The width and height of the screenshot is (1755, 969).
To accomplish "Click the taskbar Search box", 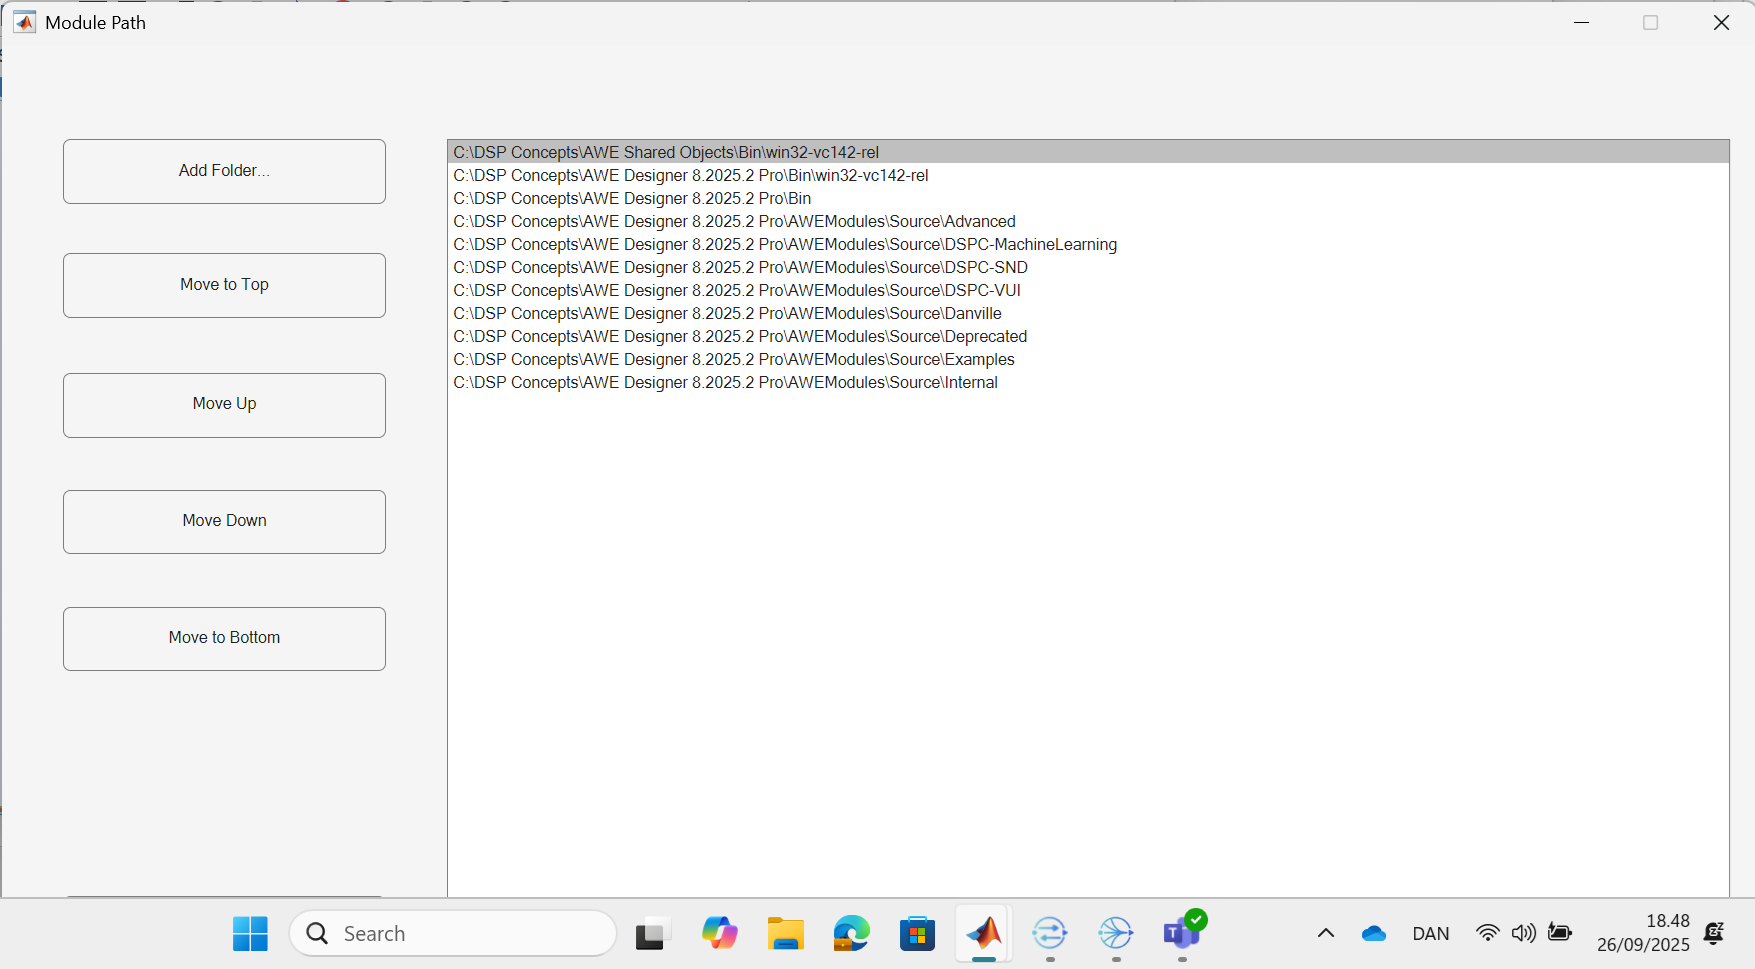I will point(453,934).
